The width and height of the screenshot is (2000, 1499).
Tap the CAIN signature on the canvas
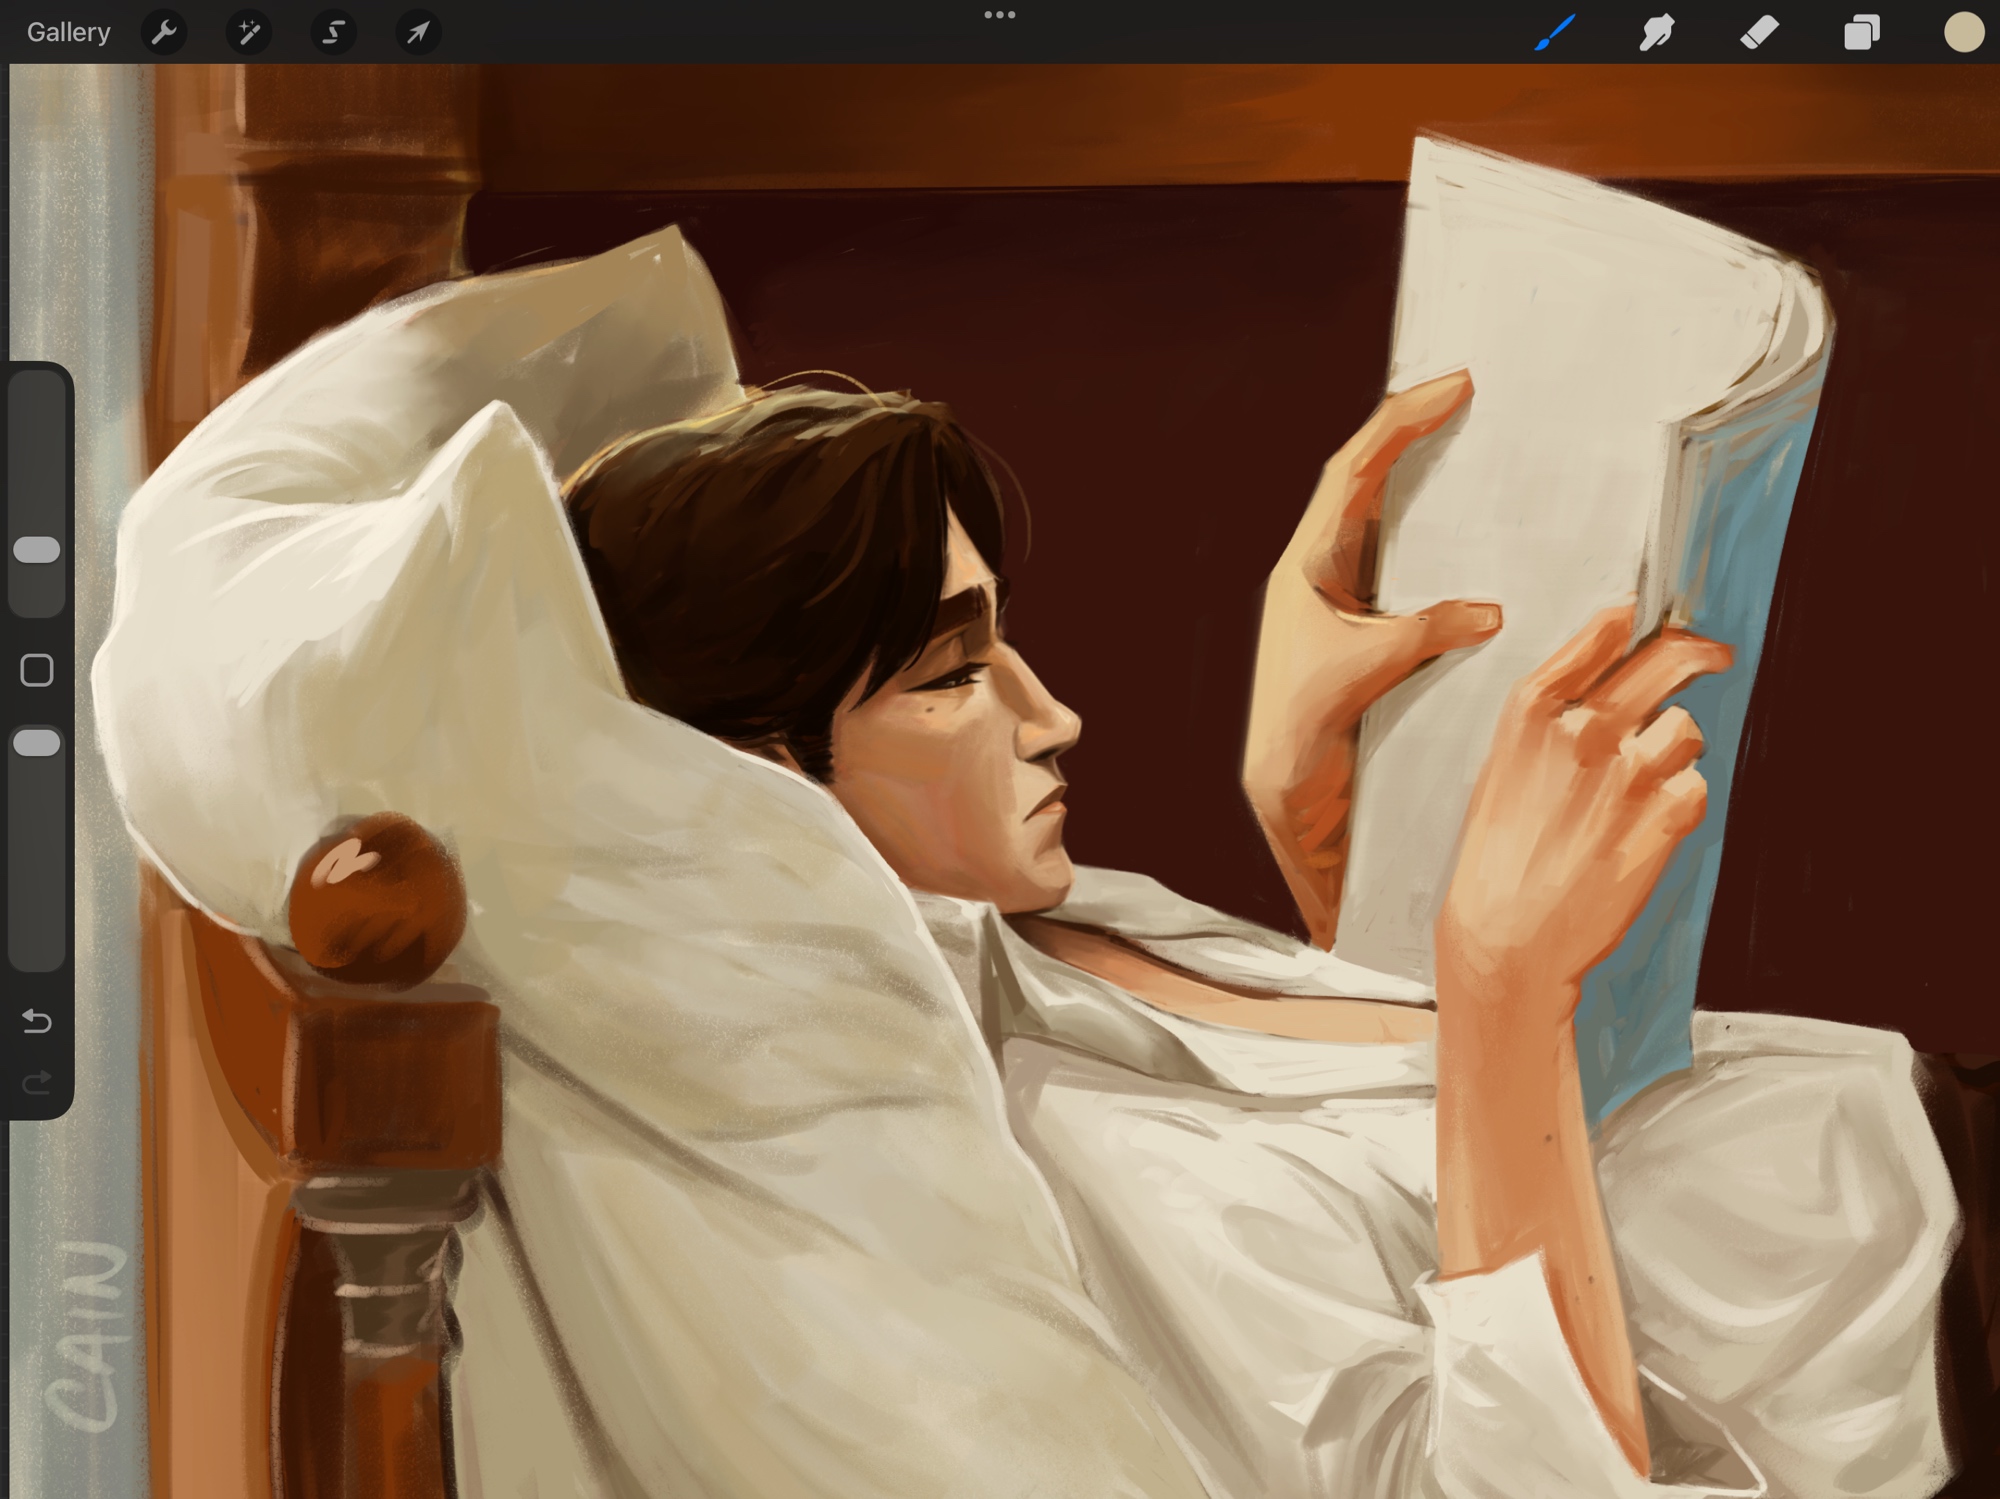click(x=88, y=1335)
